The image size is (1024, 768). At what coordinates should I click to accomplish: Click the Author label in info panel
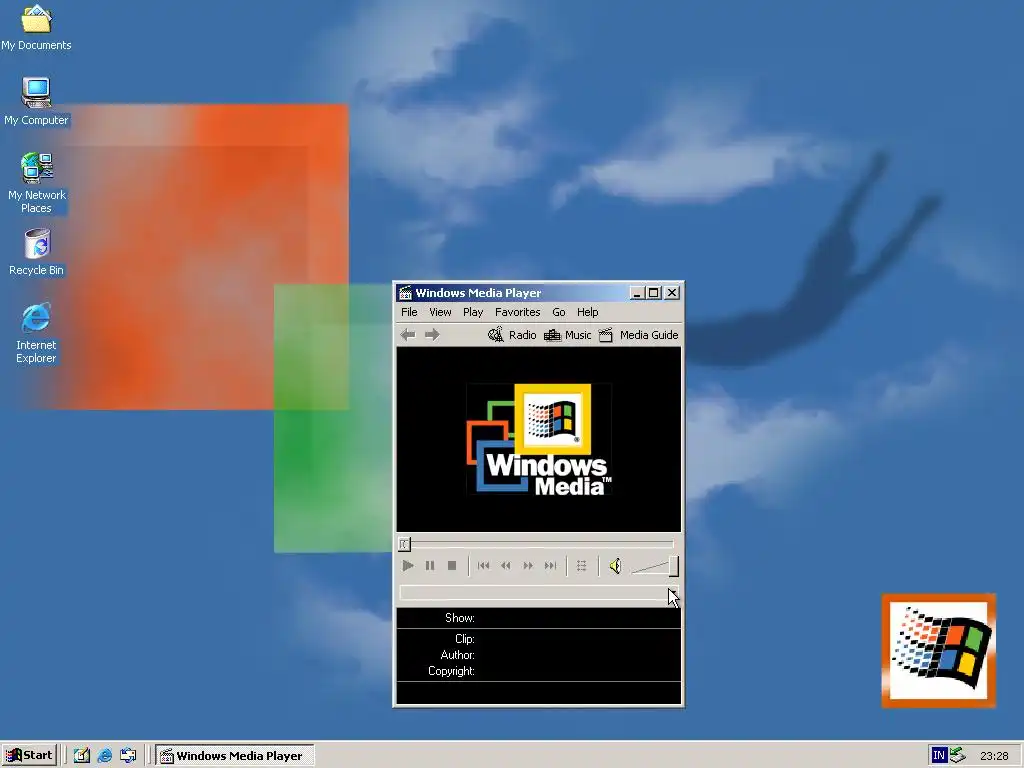click(x=457, y=655)
